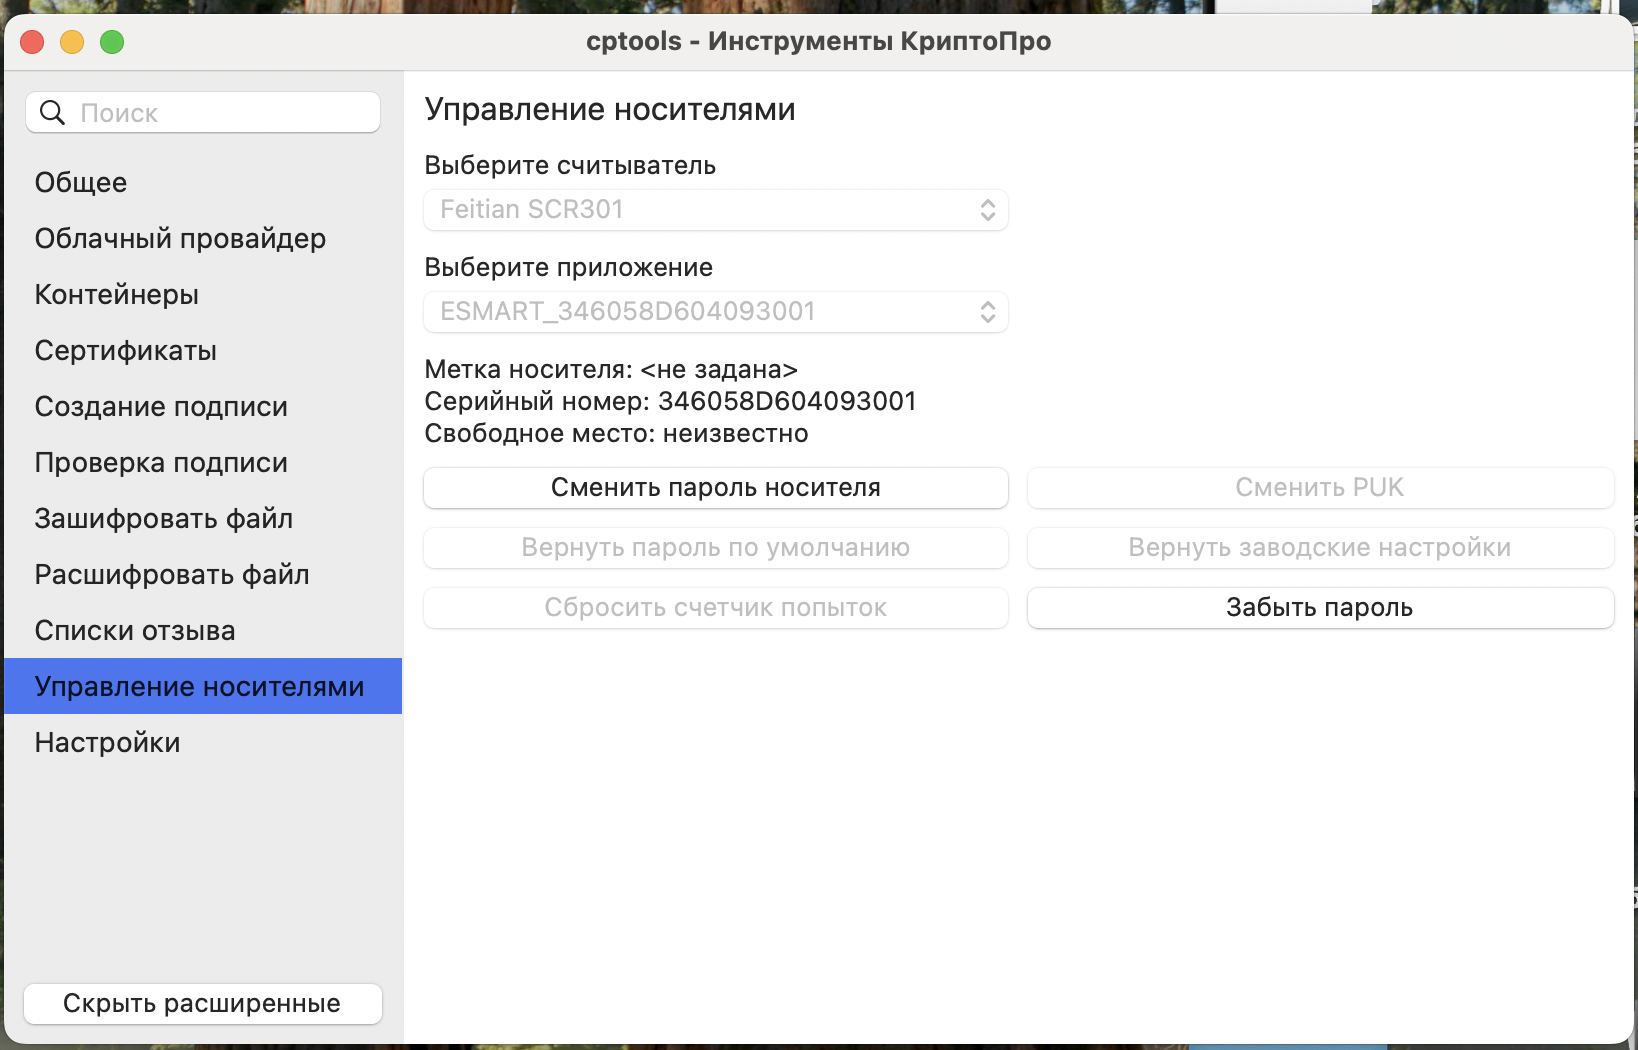Open the Контейнеры section
Viewport: 1638px width, 1050px height.
click(x=203, y=294)
